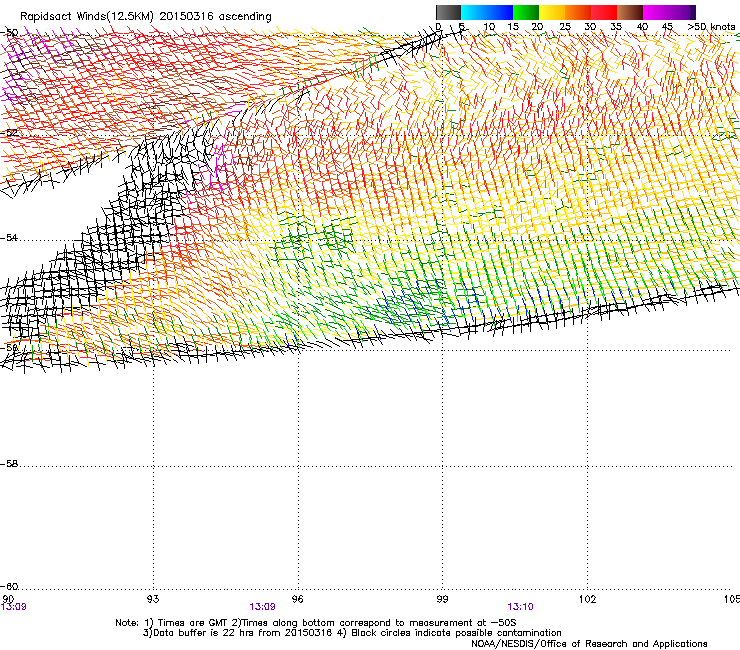Viewport: 740px width, 650px height.
Task: Select the legend scale value '35'
Action: pos(616,27)
